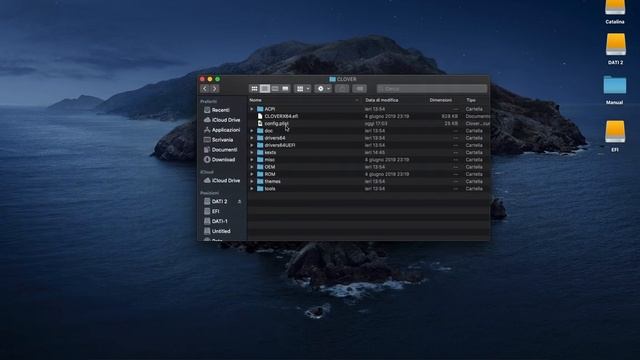
Task: Focus the Cerca search field
Action: (432, 89)
